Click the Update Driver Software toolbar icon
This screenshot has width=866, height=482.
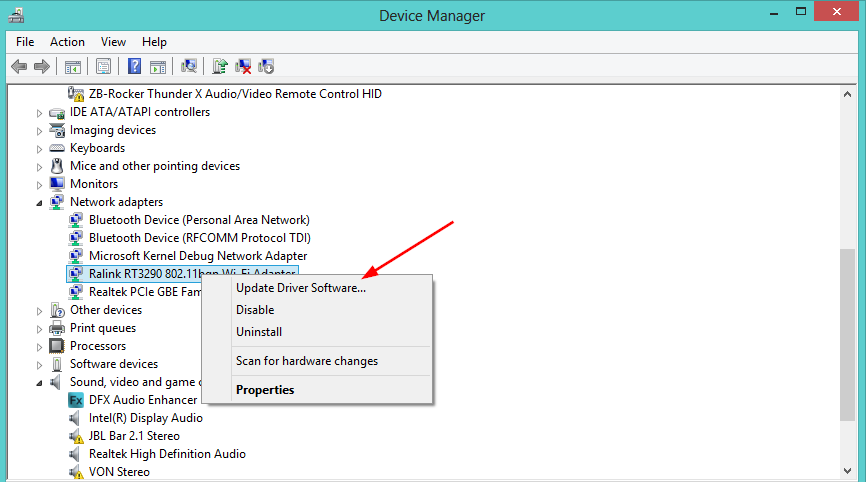tap(220, 67)
